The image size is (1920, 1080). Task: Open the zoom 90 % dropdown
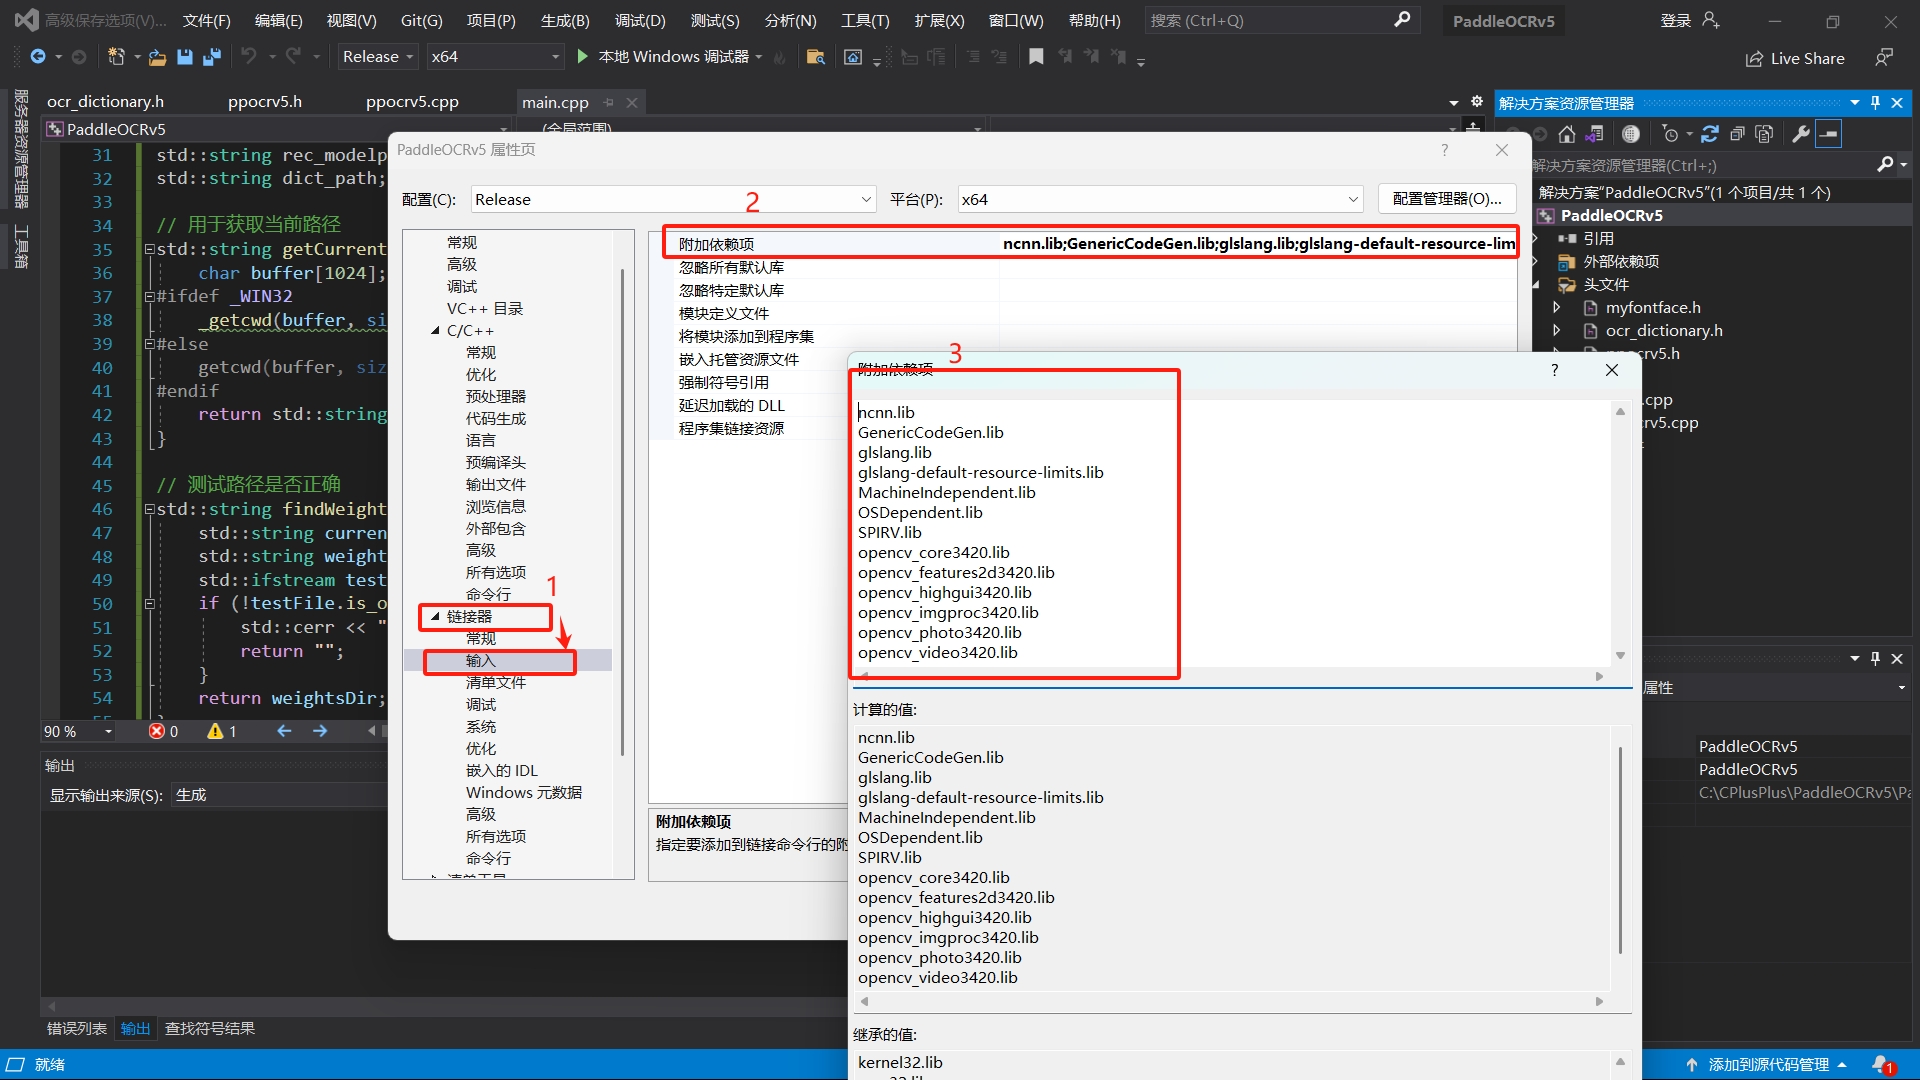(108, 732)
